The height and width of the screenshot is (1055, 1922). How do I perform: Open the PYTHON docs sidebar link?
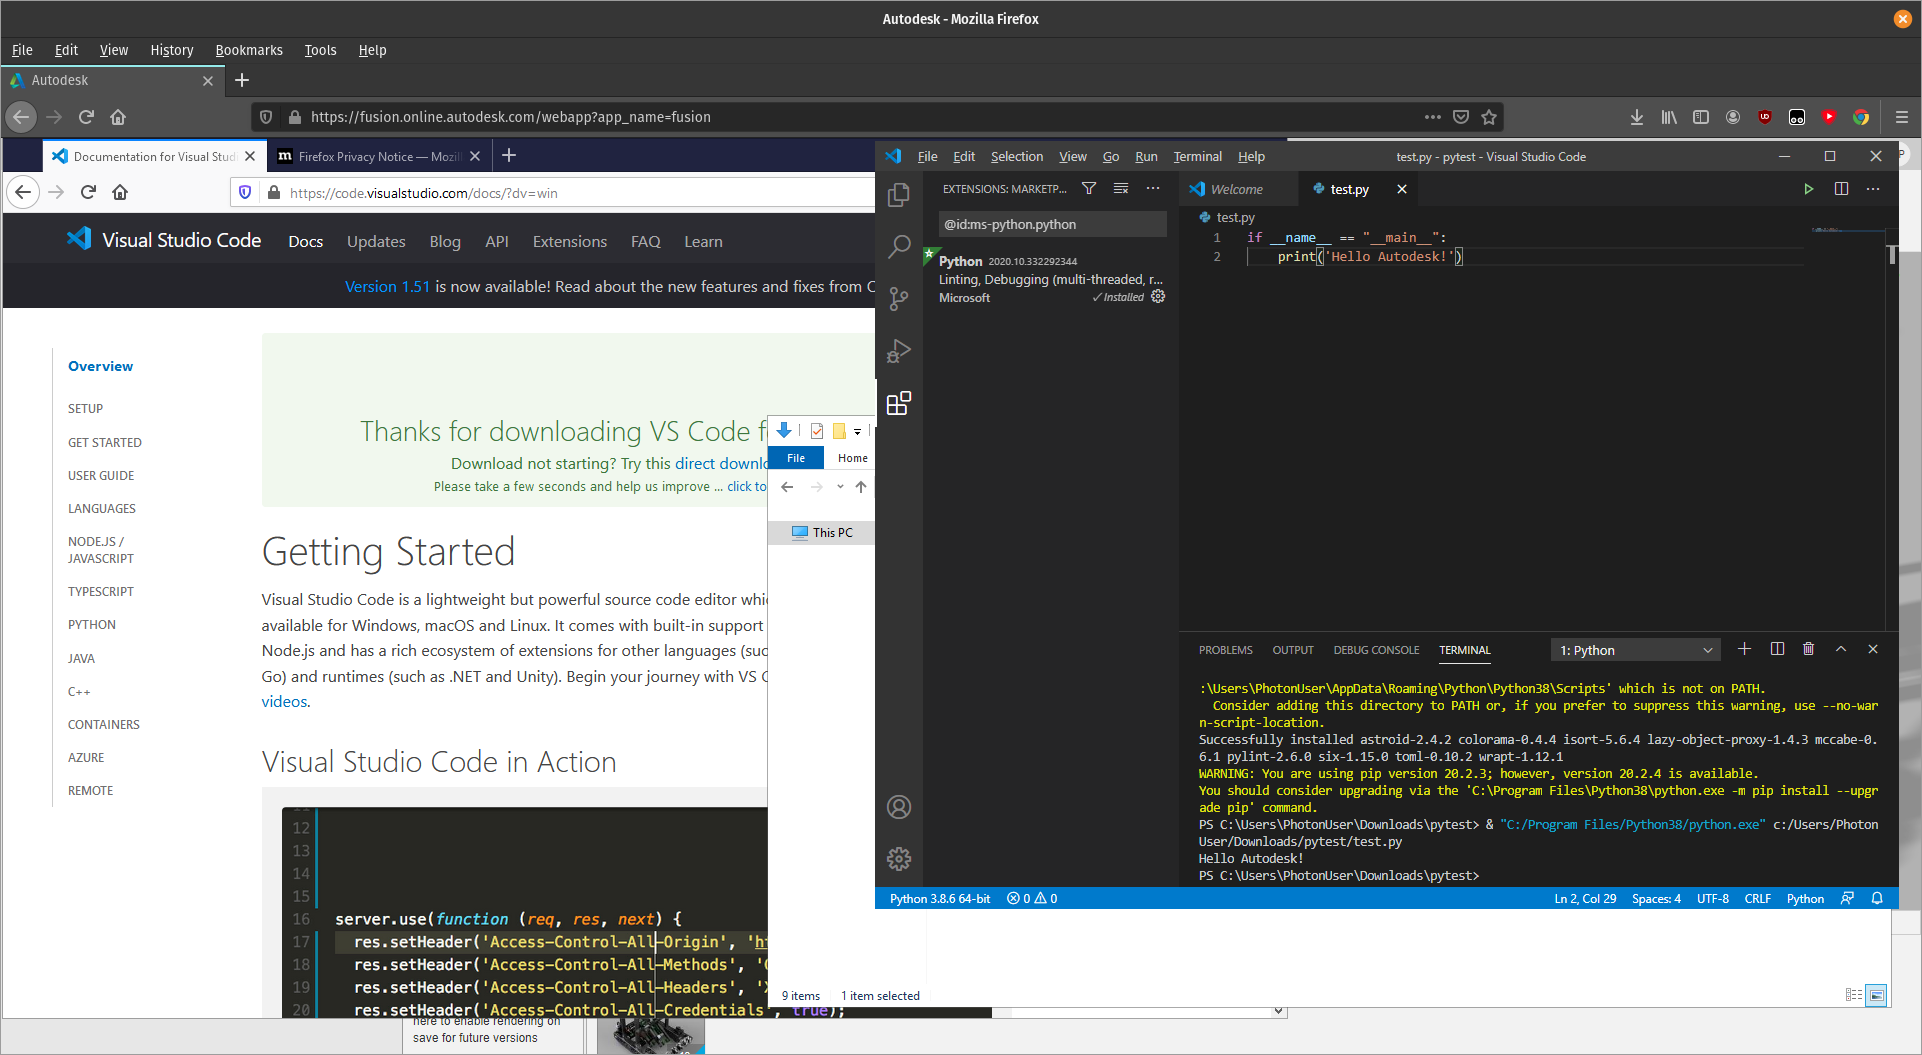coord(92,624)
